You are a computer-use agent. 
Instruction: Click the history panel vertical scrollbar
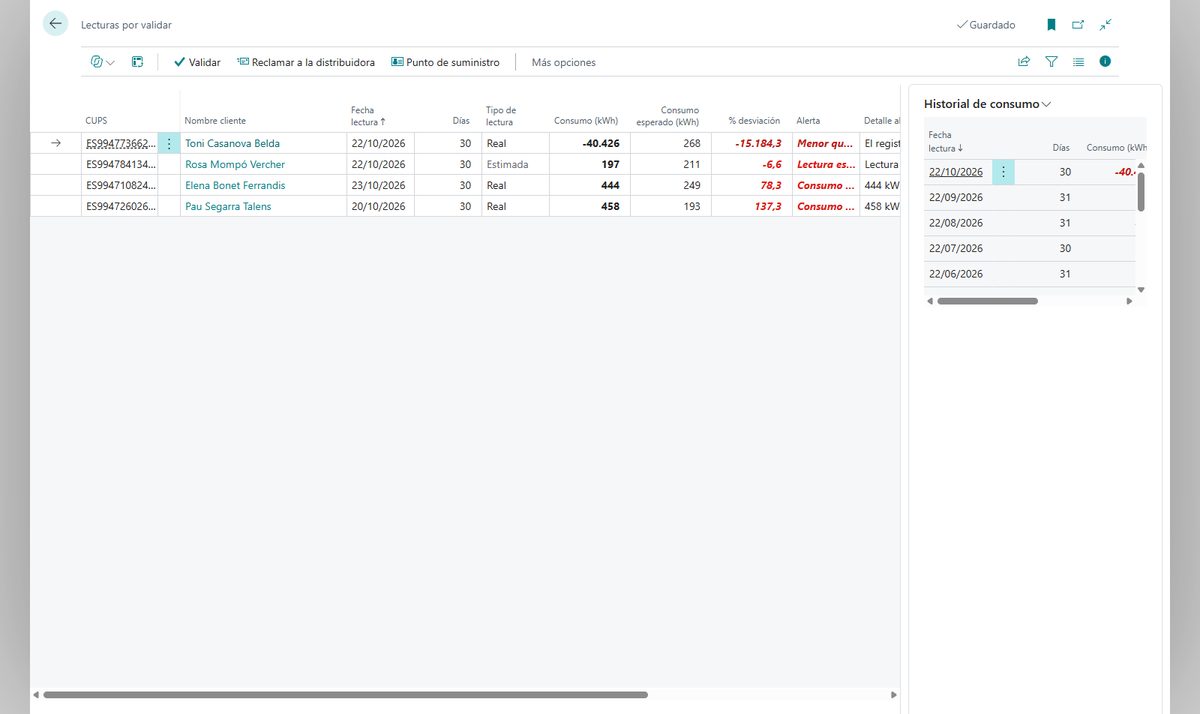click(1141, 192)
